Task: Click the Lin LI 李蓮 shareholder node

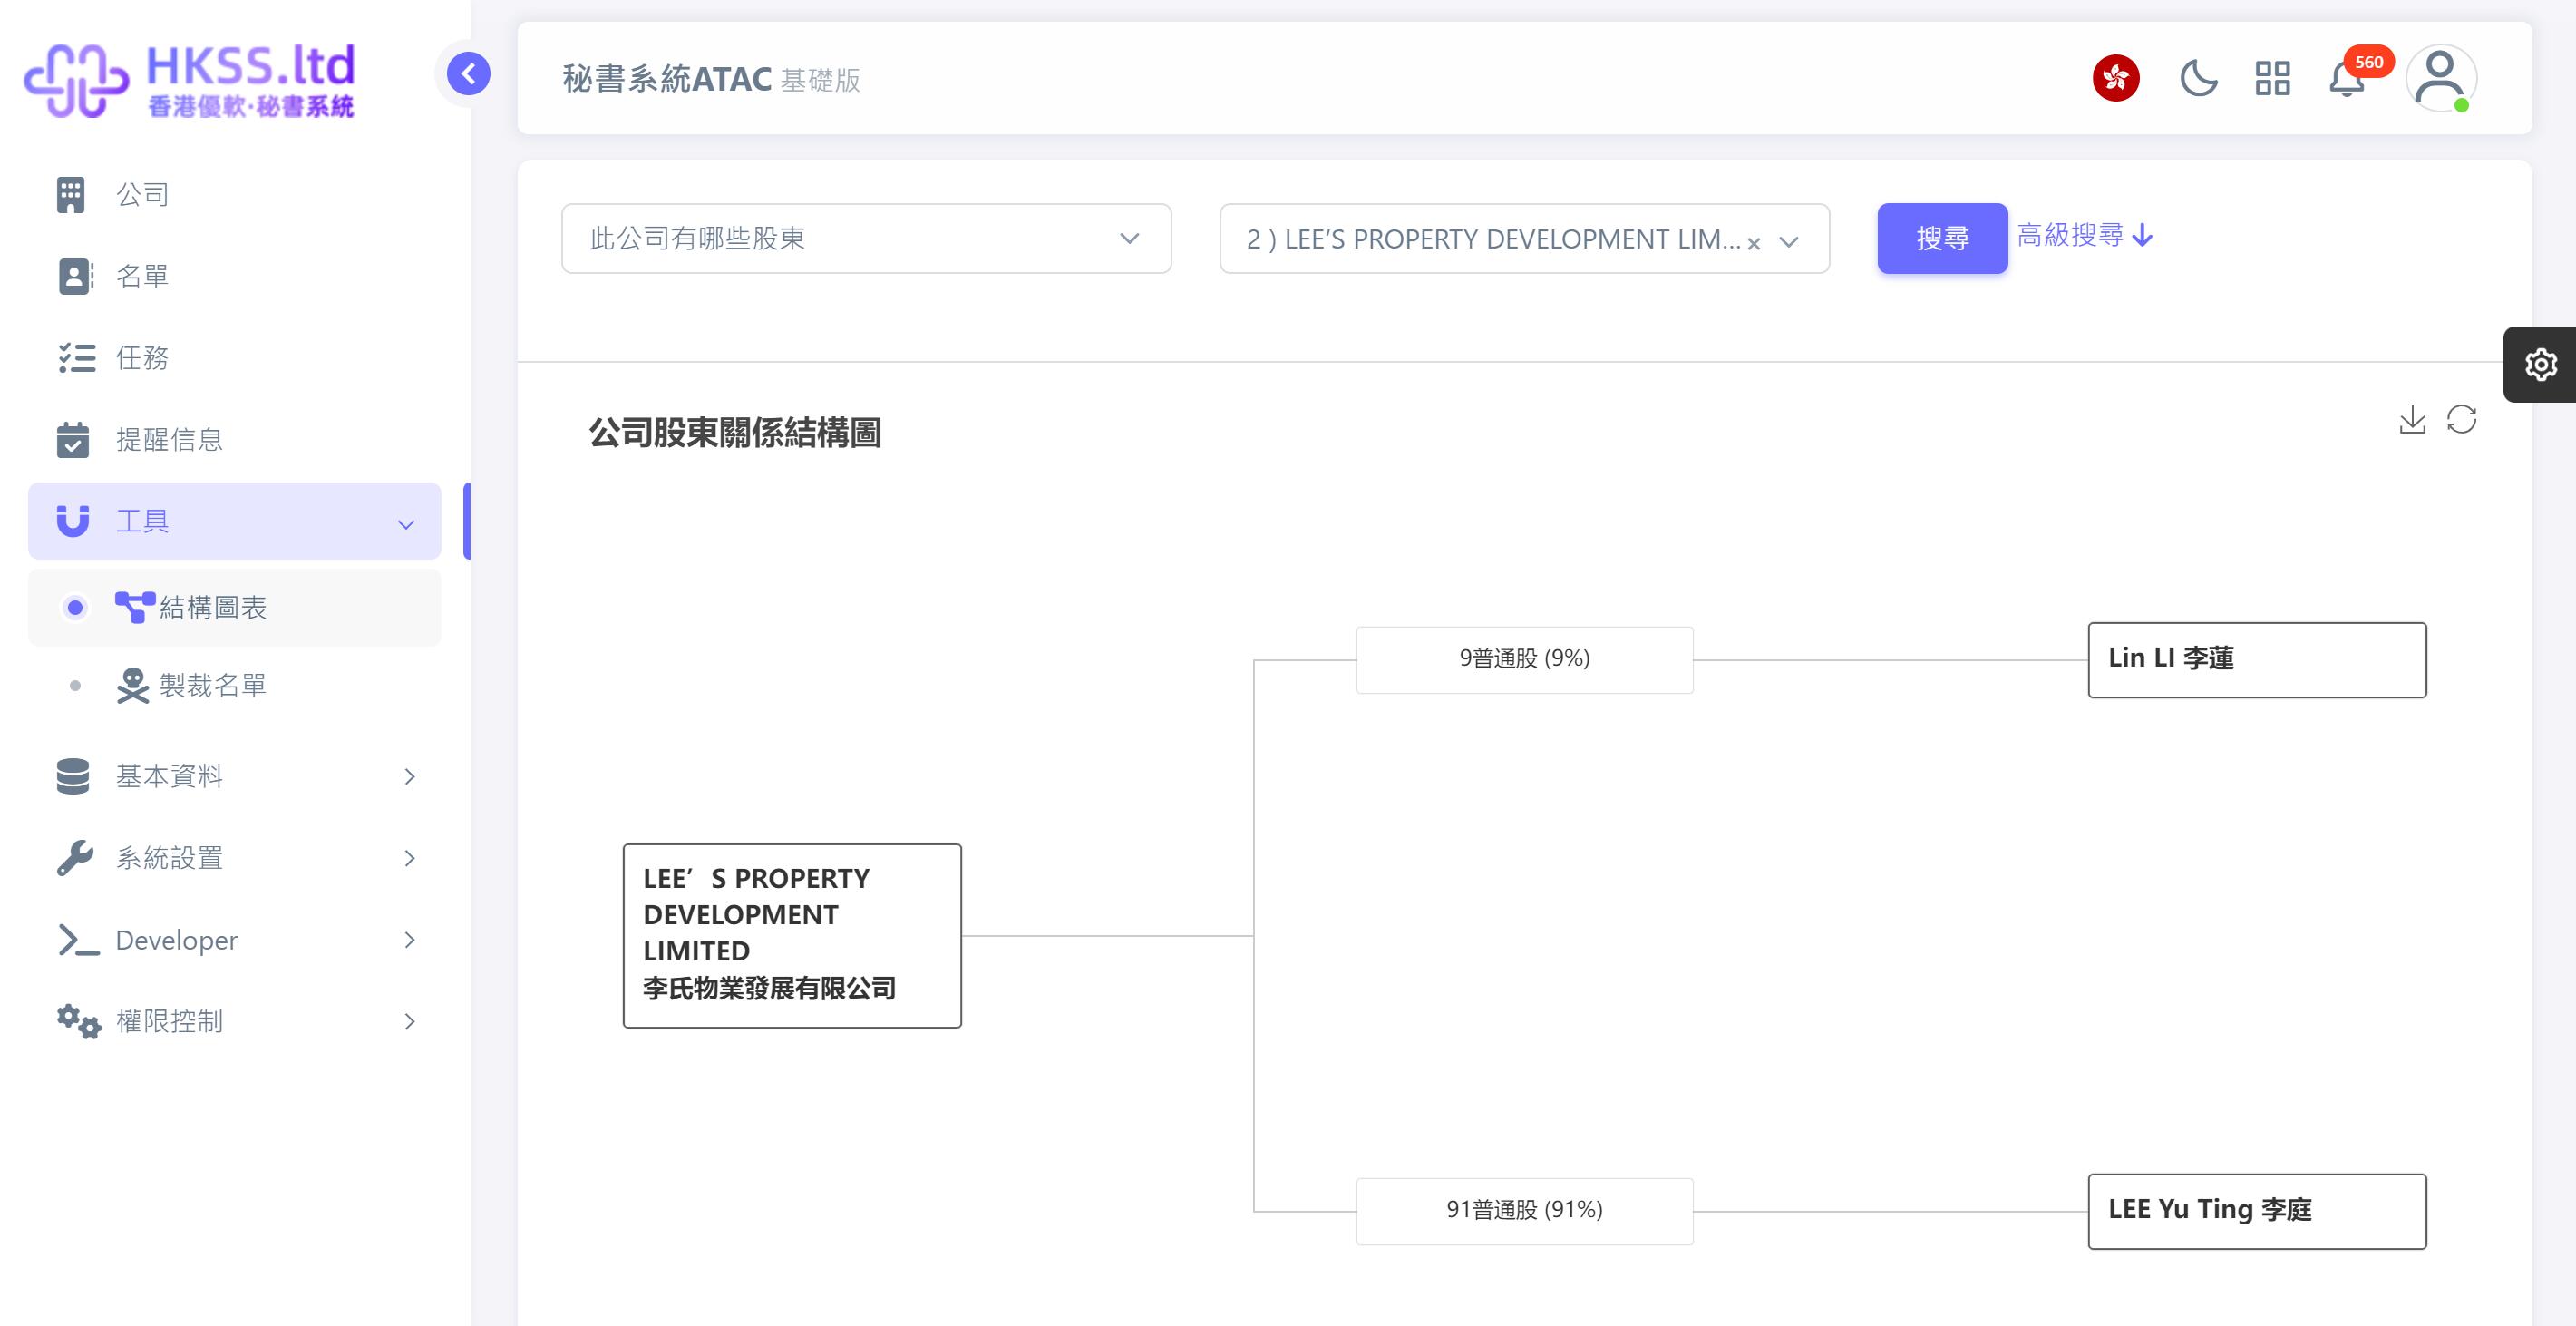Action: tap(2257, 660)
